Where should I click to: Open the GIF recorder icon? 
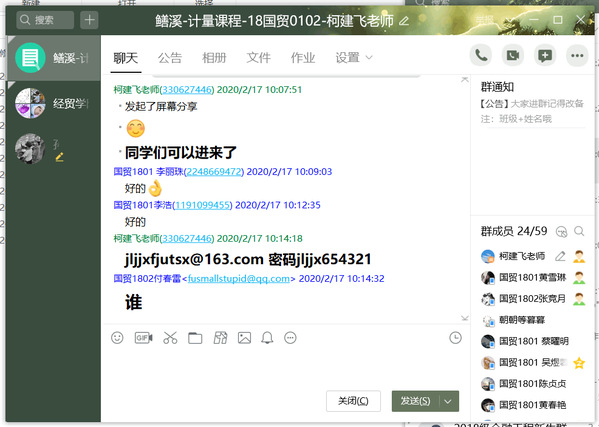(x=144, y=338)
